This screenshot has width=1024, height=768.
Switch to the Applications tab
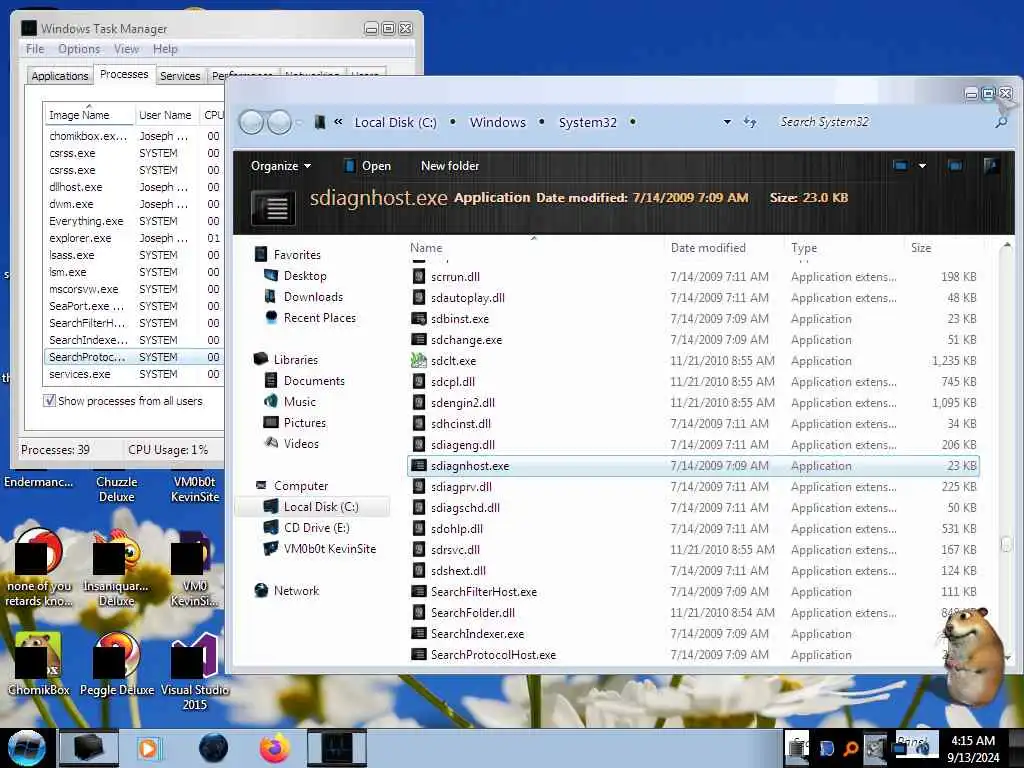point(59,76)
